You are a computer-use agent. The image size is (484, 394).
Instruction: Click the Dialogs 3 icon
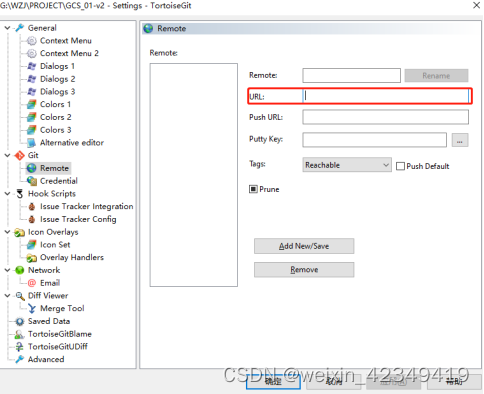32,92
